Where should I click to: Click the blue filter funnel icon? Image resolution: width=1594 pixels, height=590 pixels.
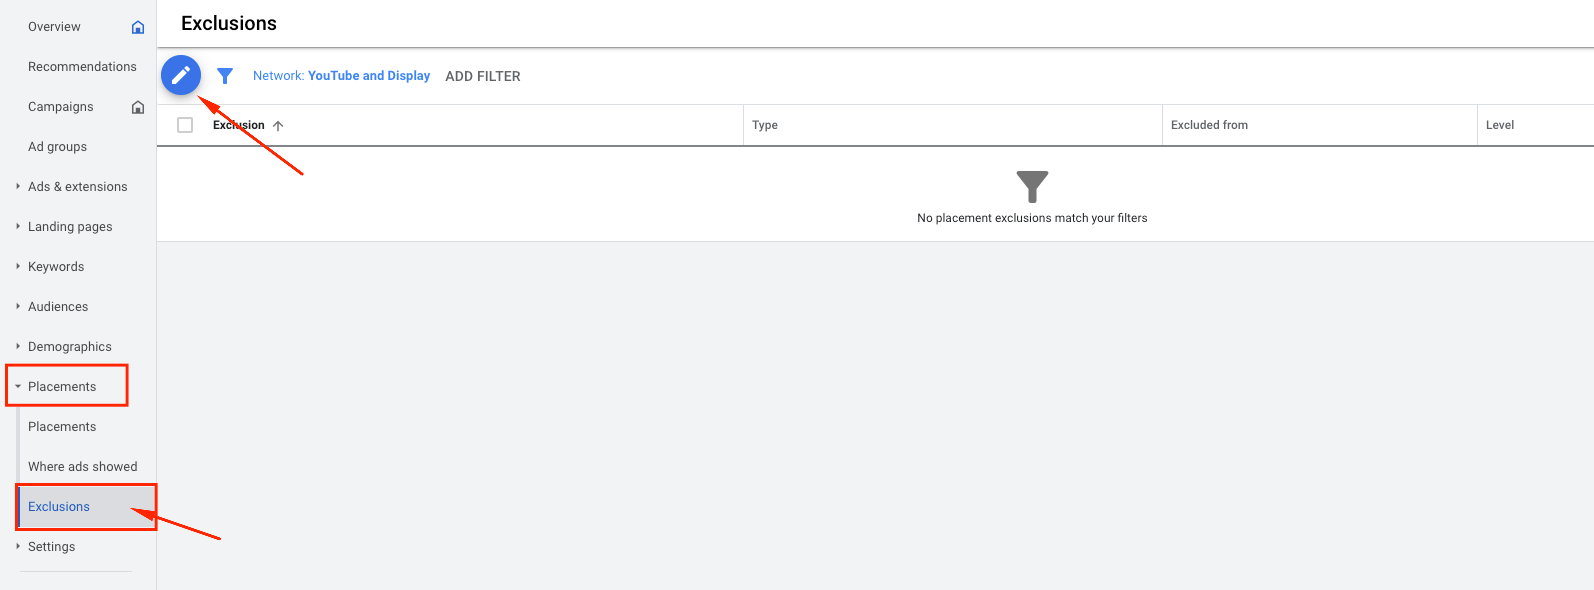pyautogui.click(x=225, y=76)
